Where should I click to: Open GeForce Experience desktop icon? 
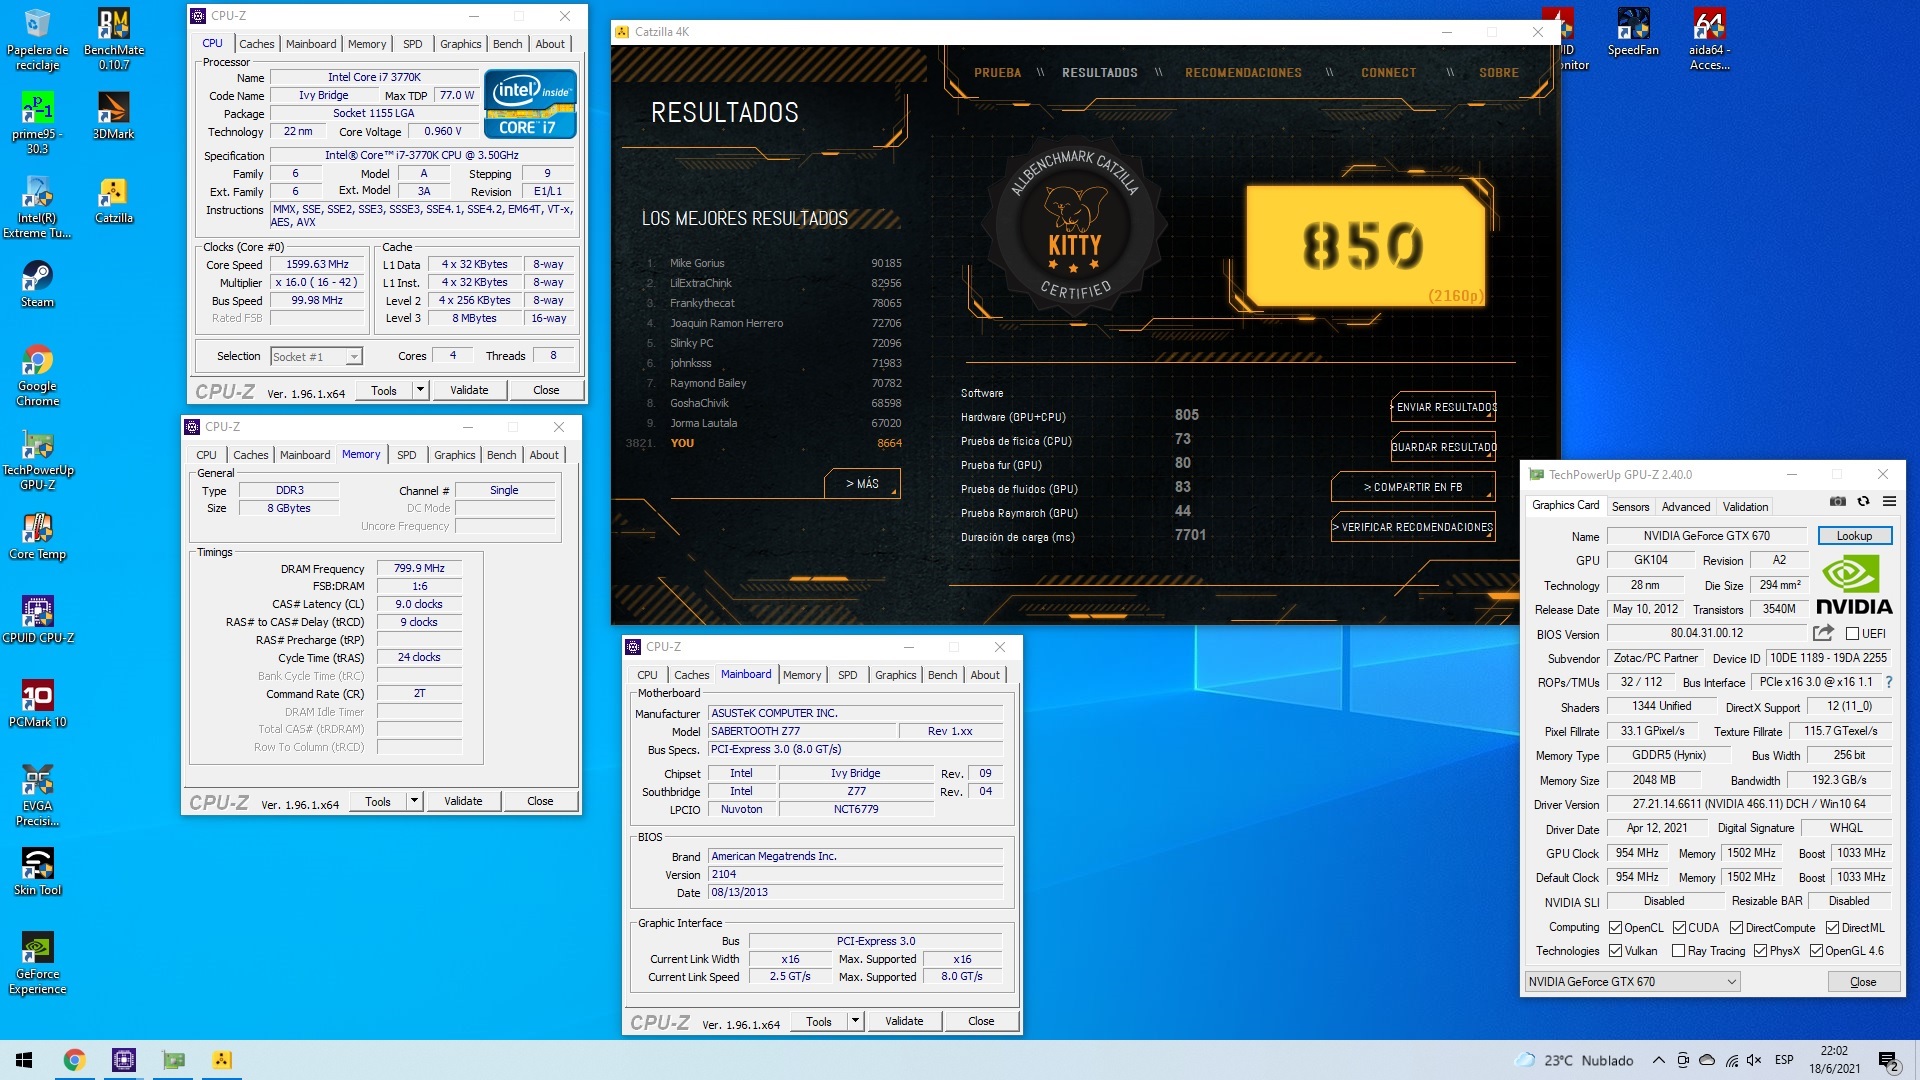[37, 964]
